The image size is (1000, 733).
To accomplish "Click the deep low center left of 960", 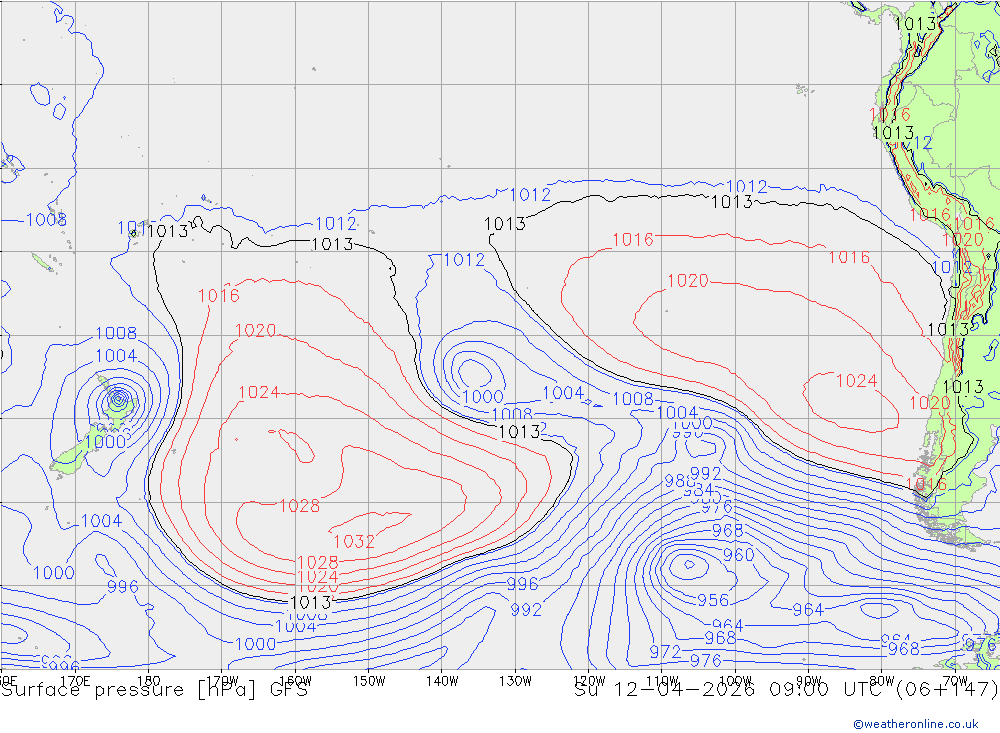I will pos(688,565).
